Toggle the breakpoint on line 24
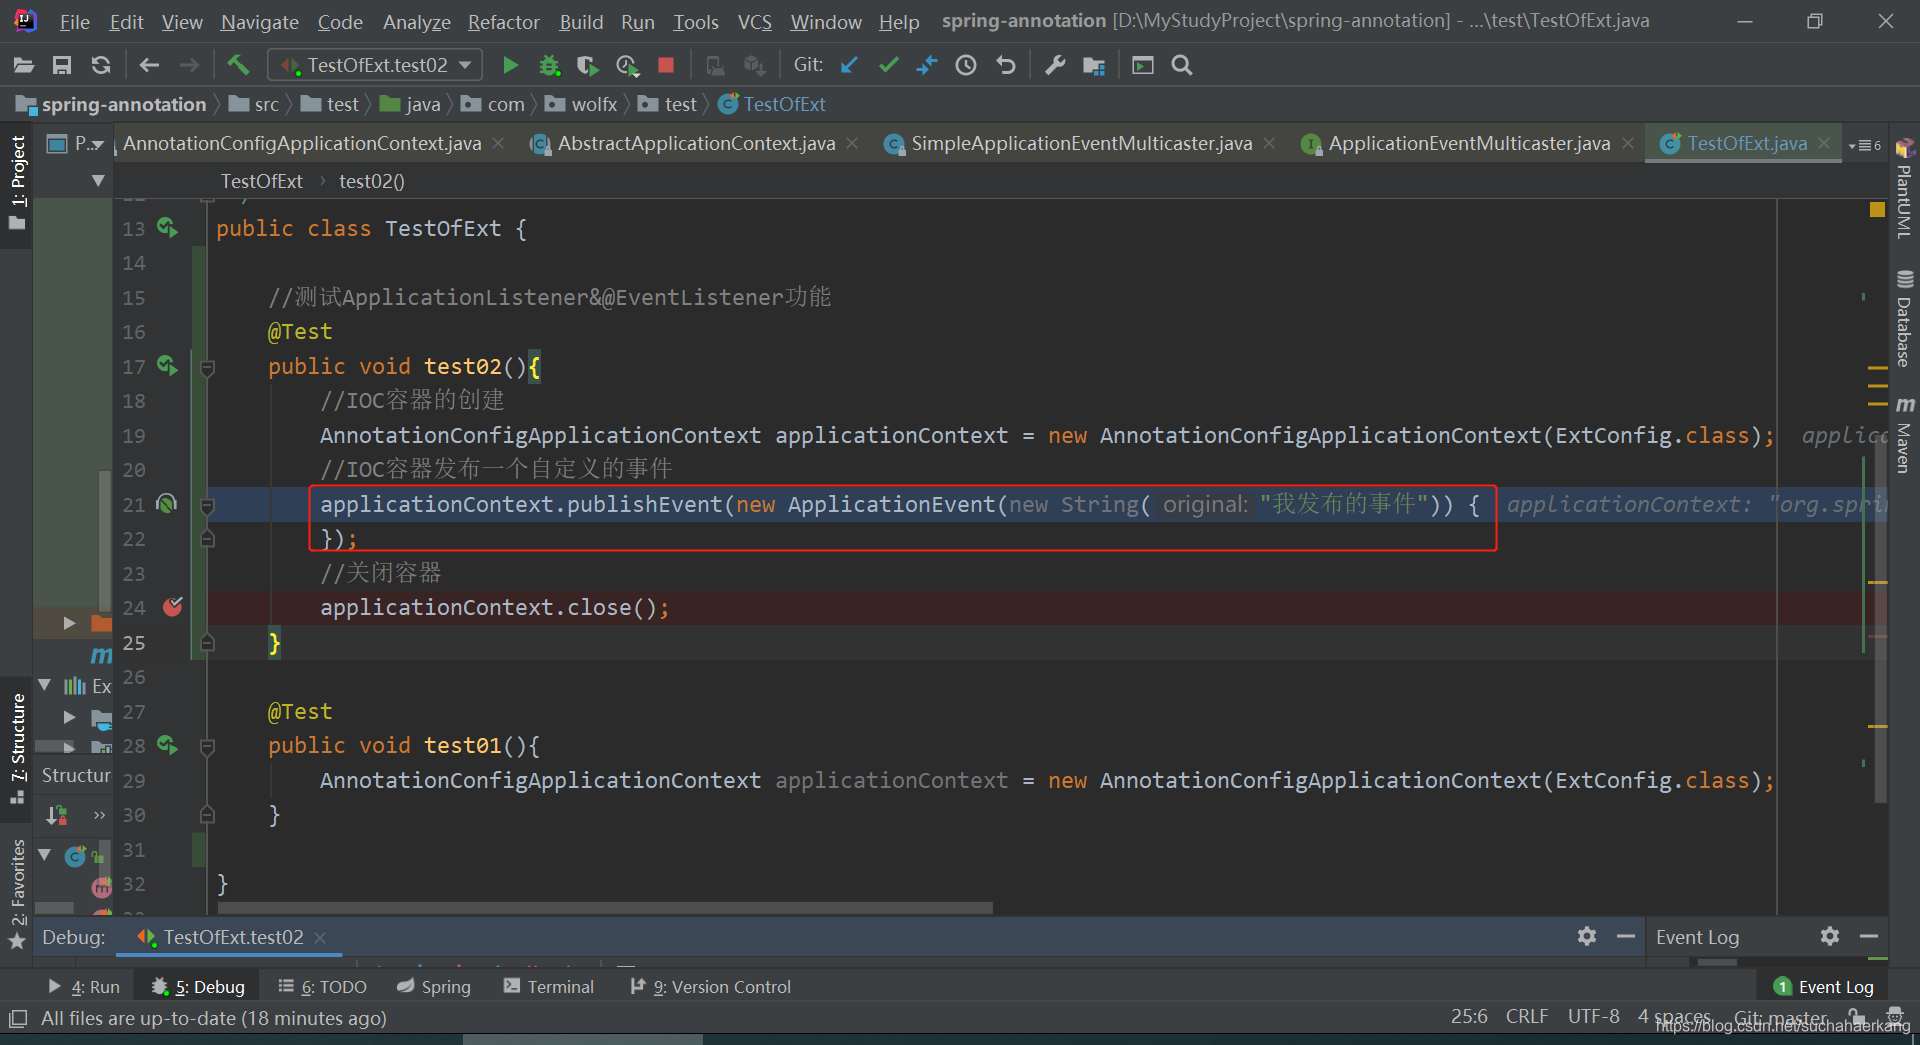The image size is (1920, 1045). point(172,607)
